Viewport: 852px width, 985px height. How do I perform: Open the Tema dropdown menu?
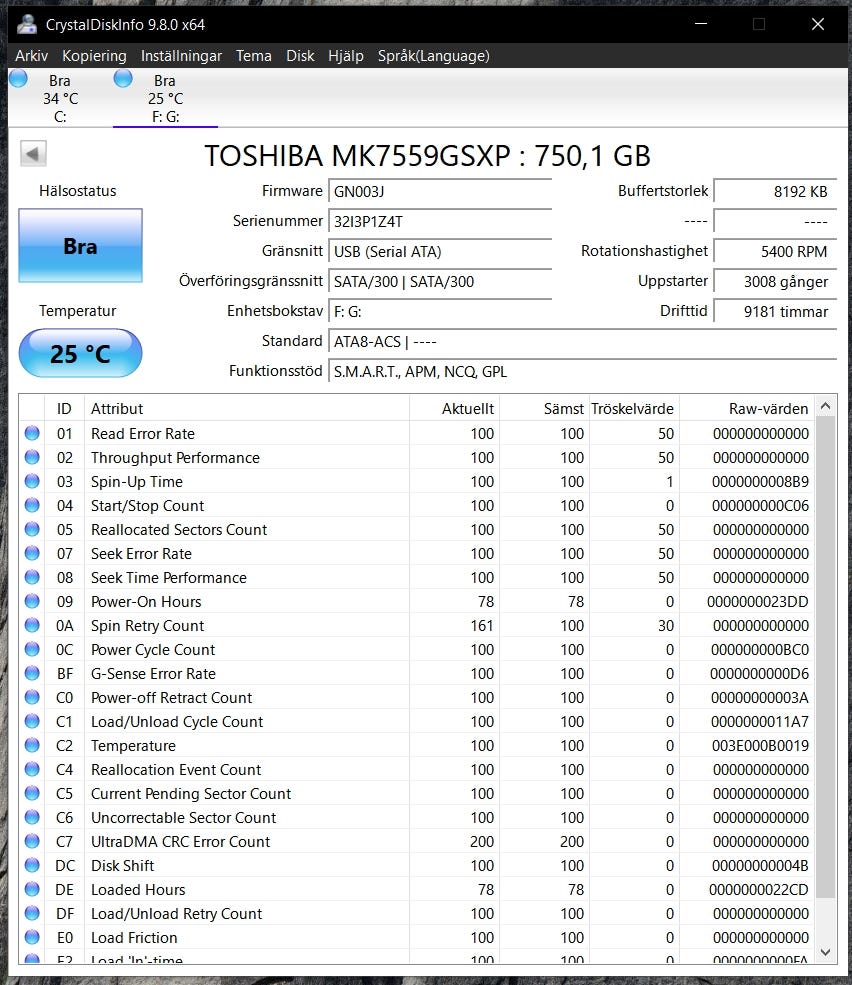[253, 56]
